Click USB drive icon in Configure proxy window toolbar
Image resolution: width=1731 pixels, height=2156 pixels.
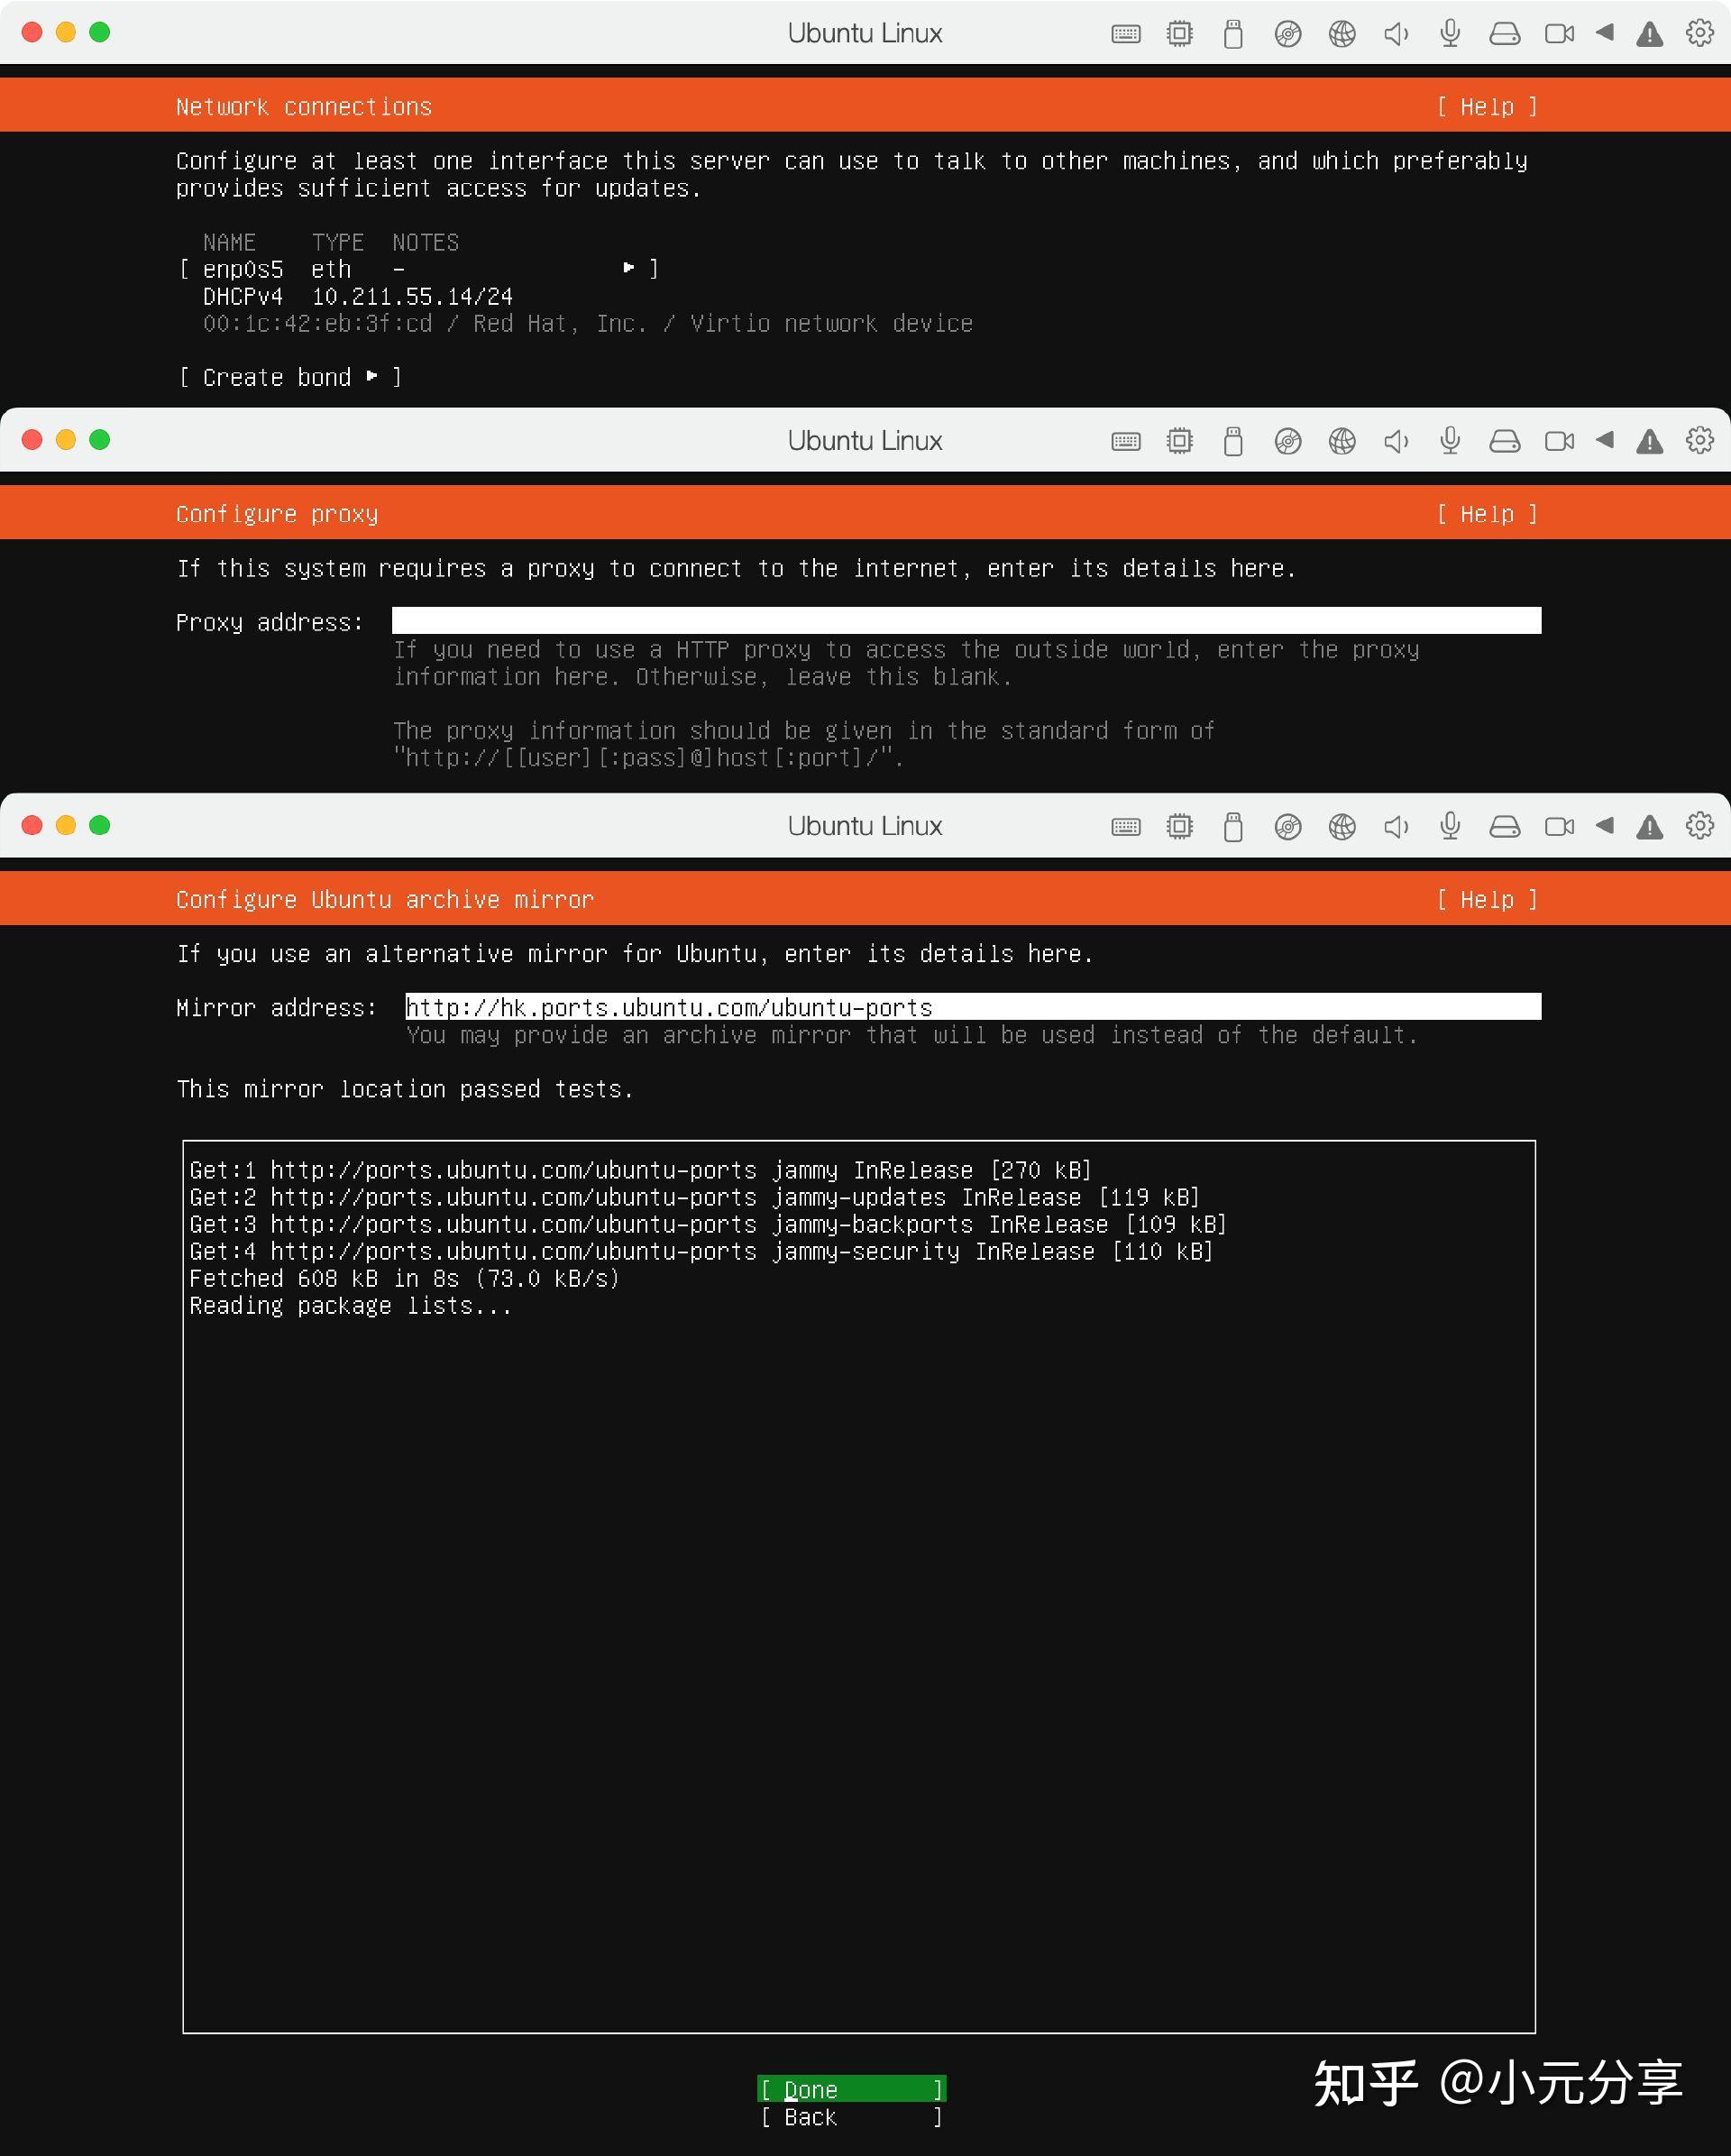pyautogui.click(x=1233, y=441)
